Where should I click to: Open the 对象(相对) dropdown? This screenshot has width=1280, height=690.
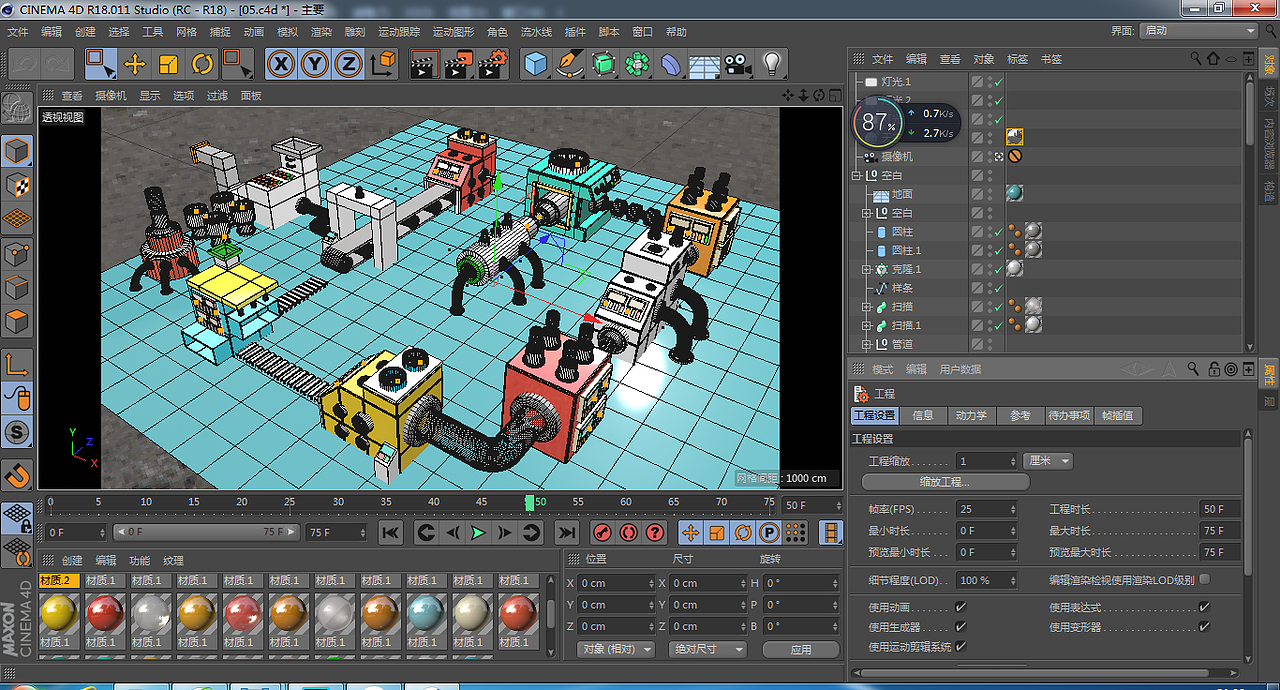(617, 649)
